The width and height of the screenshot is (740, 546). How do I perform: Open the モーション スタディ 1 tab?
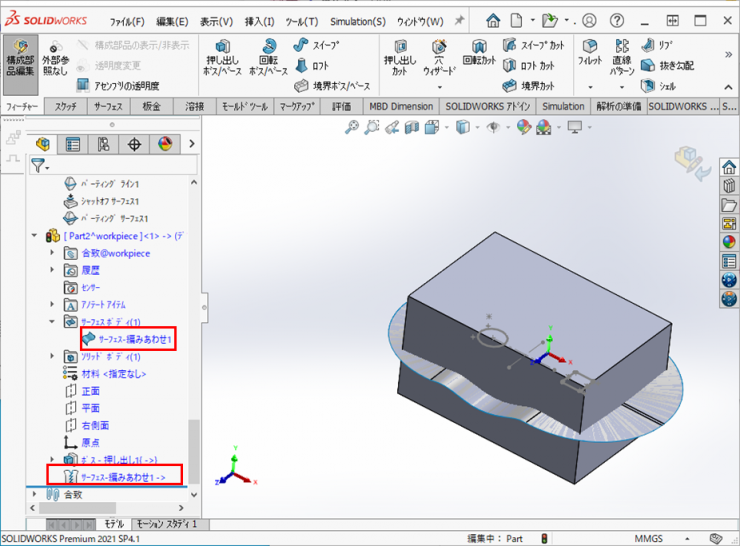click(166, 524)
